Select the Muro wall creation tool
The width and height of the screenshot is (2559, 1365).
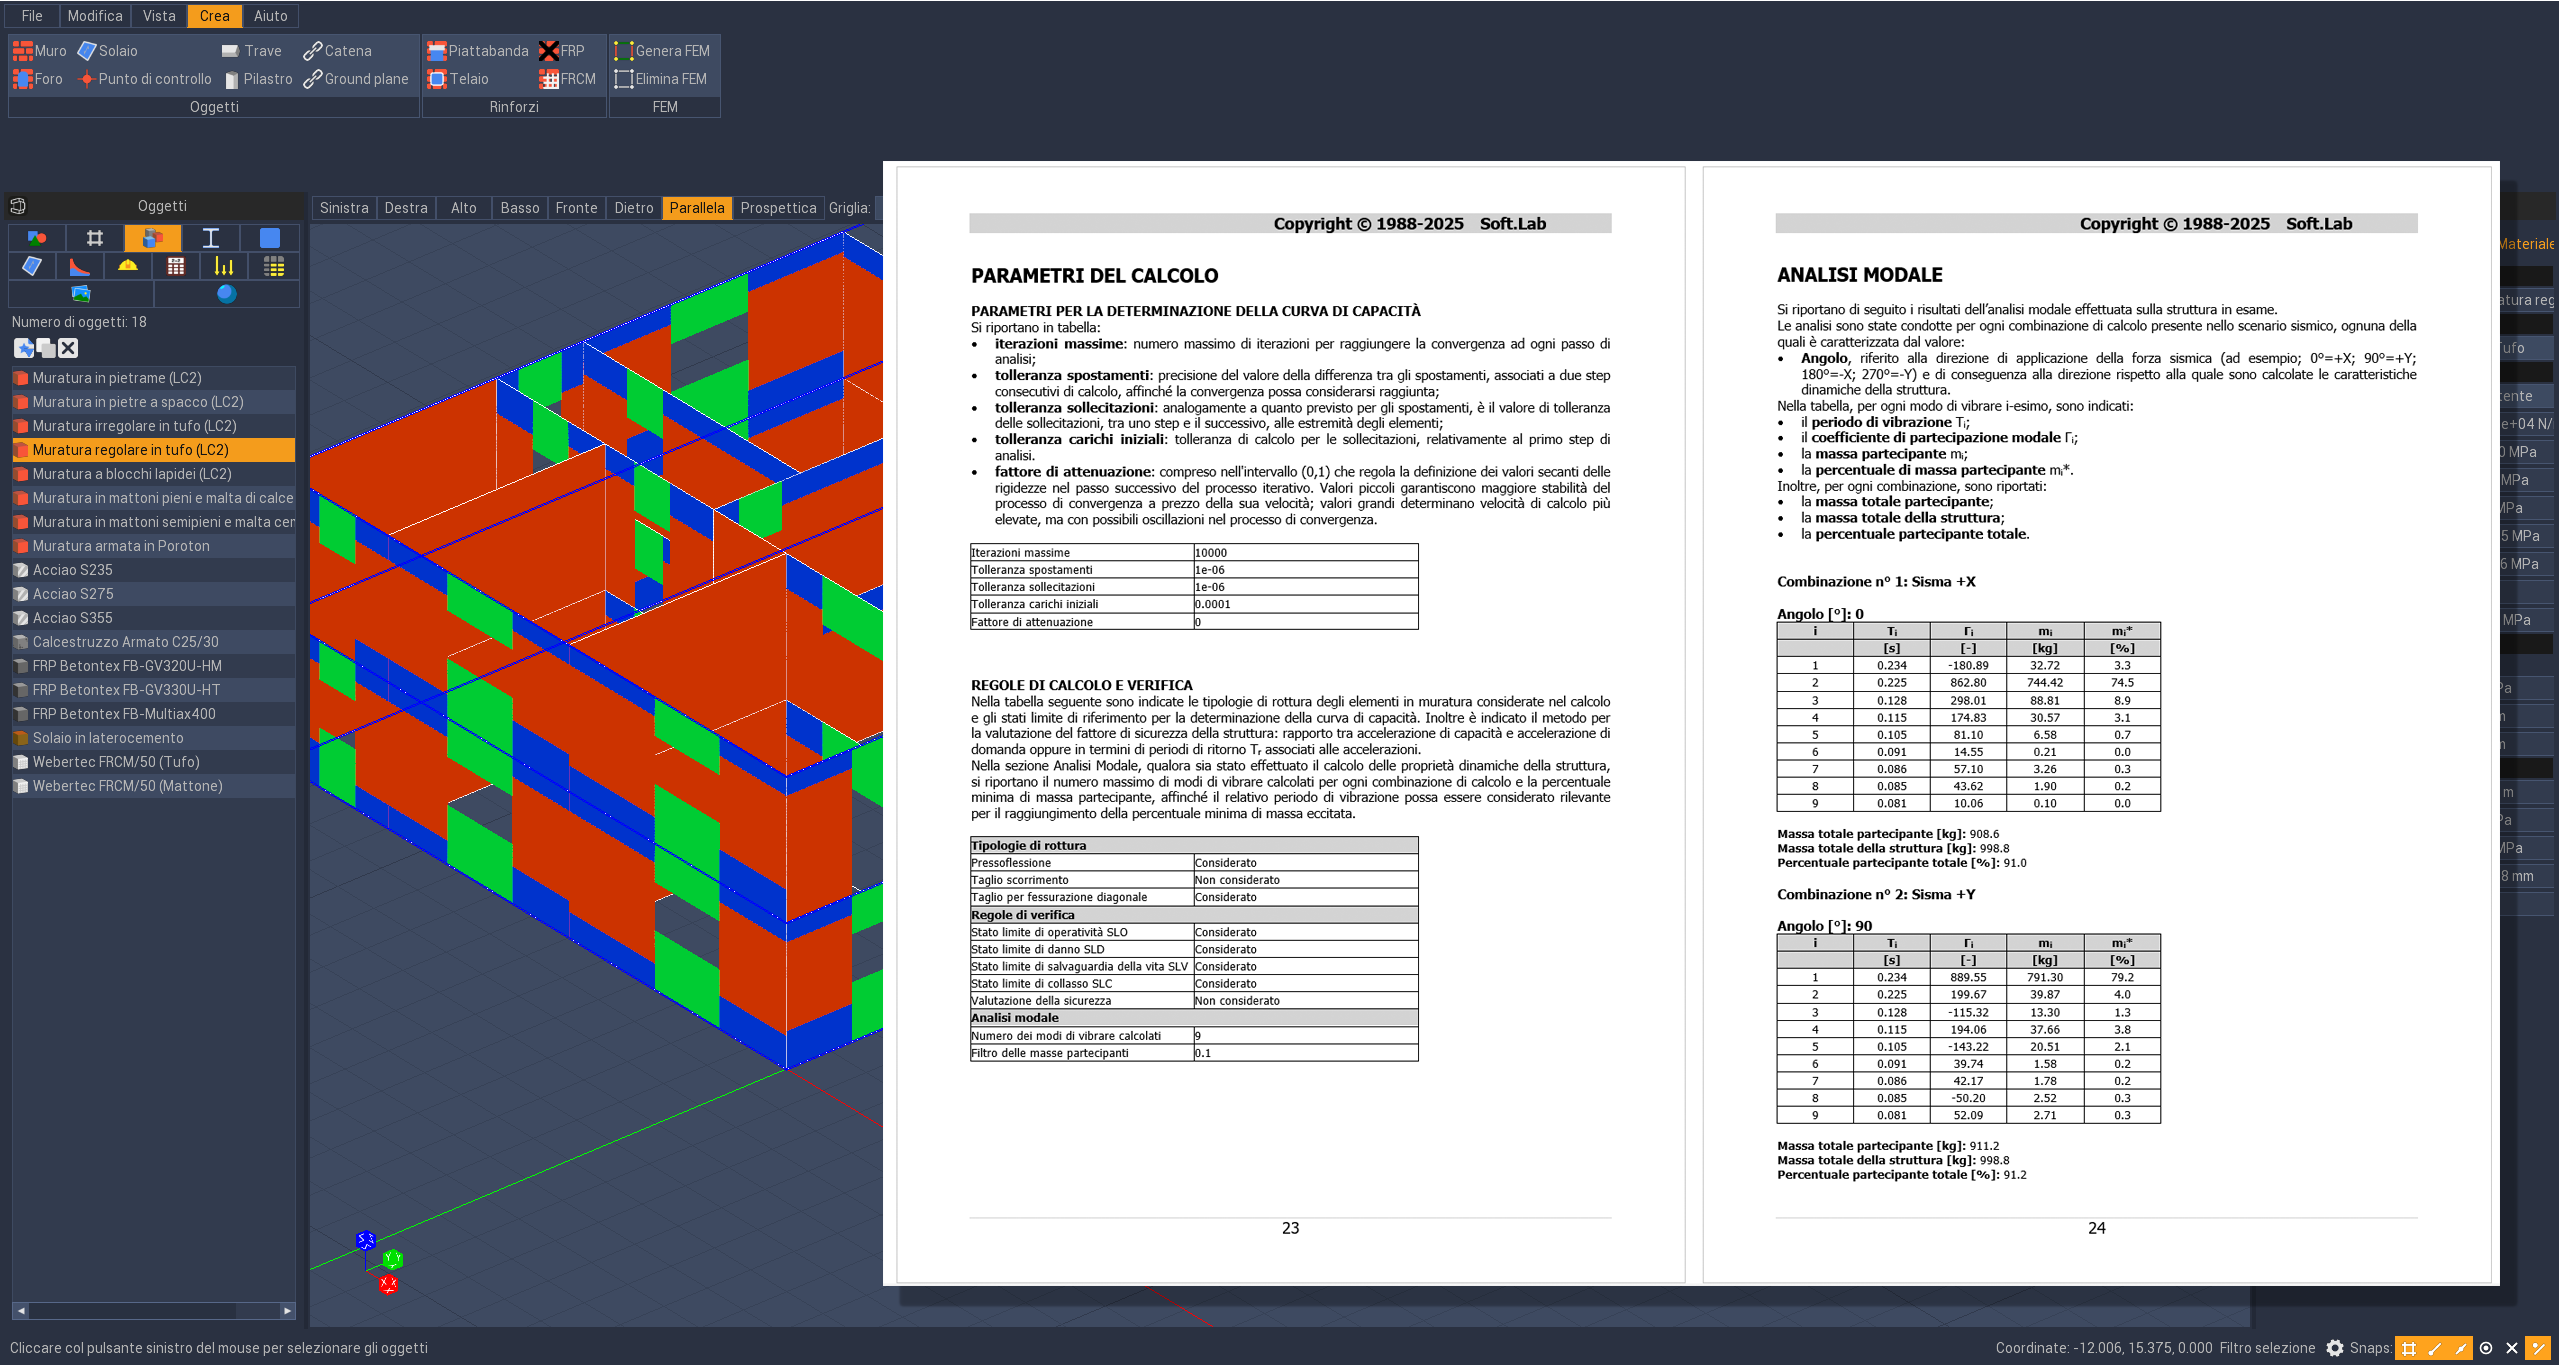point(40,51)
